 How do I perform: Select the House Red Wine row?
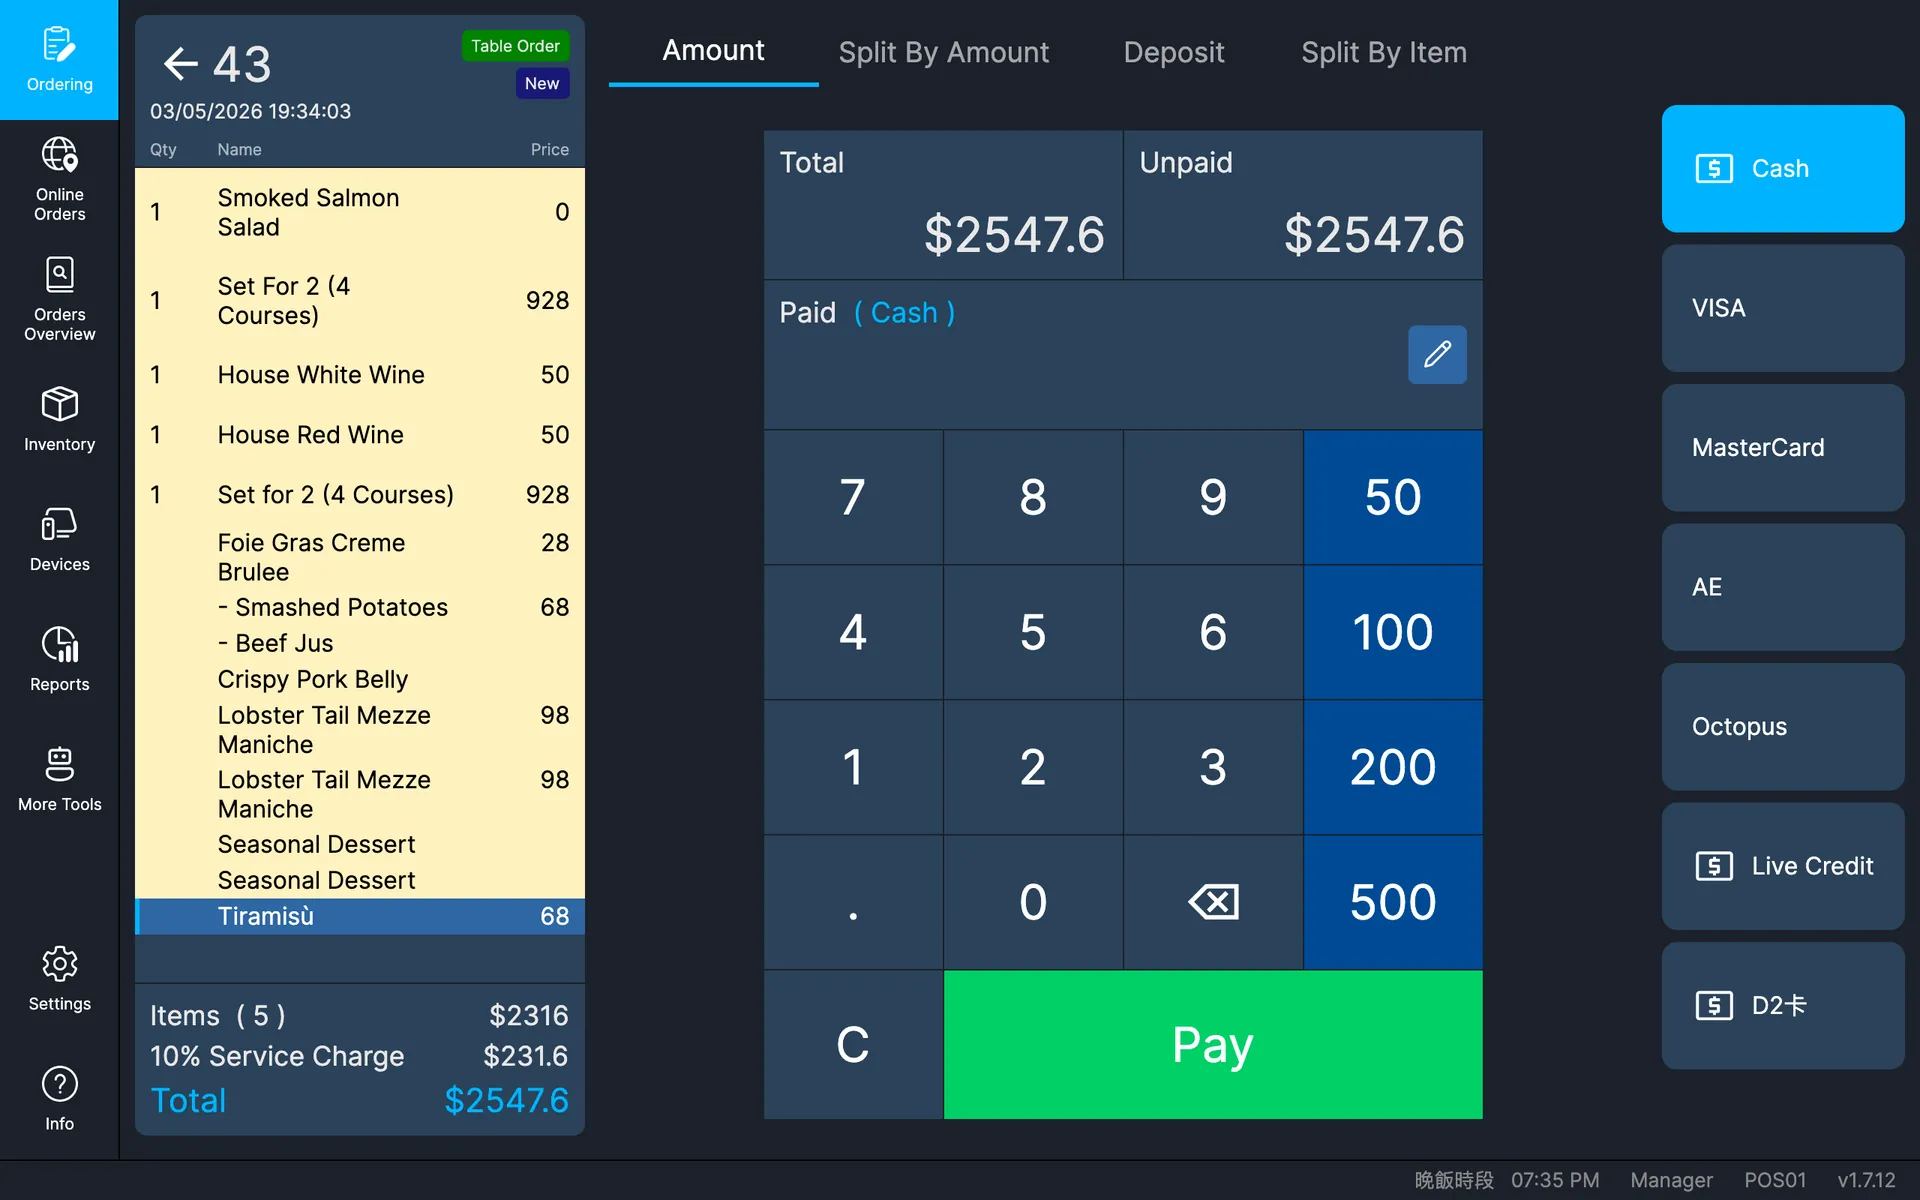[x=360, y=435]
